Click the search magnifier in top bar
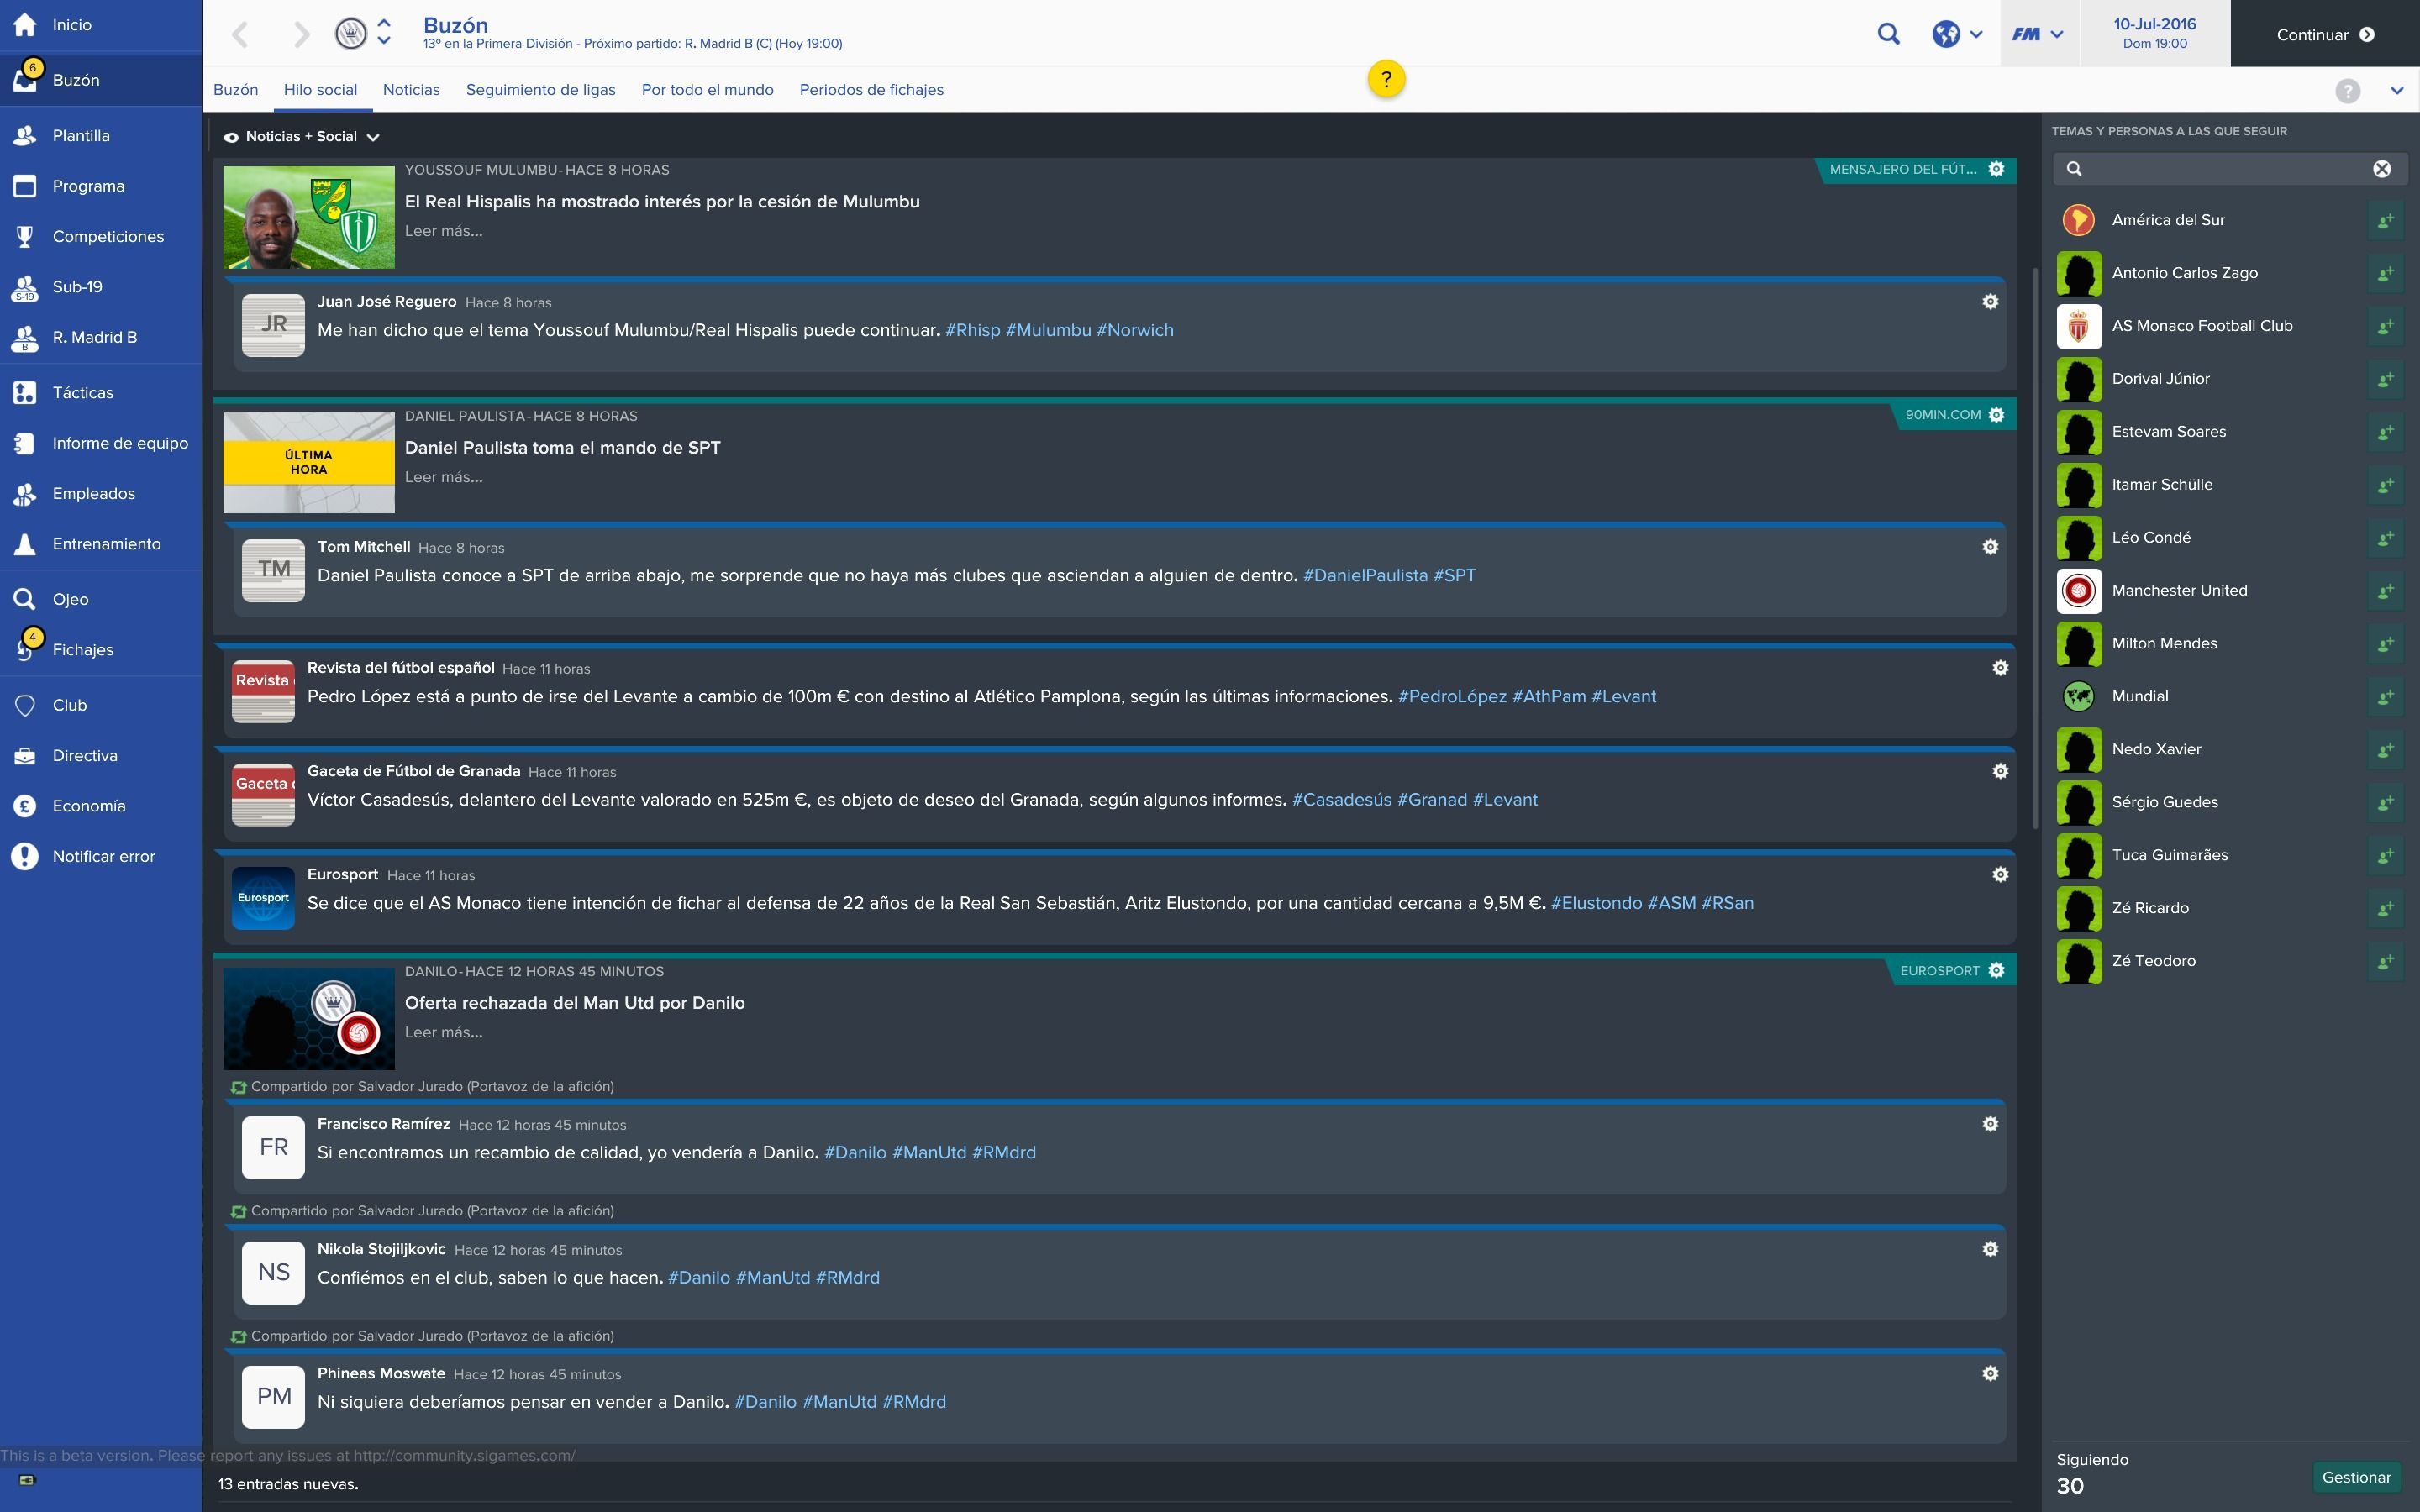 pyautogui.click(x=1888, y=34)
